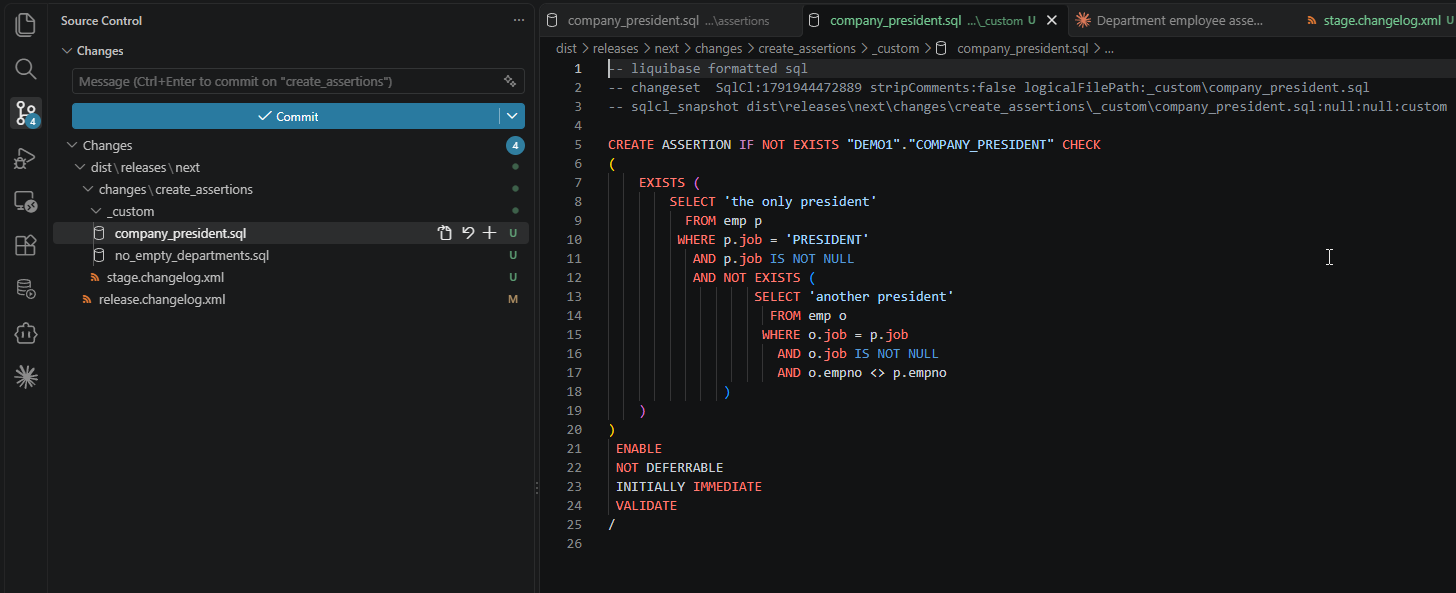Select the Source Control activity bar icon
The width and height of the screenshot is (1456, 593).
point(26,113)
